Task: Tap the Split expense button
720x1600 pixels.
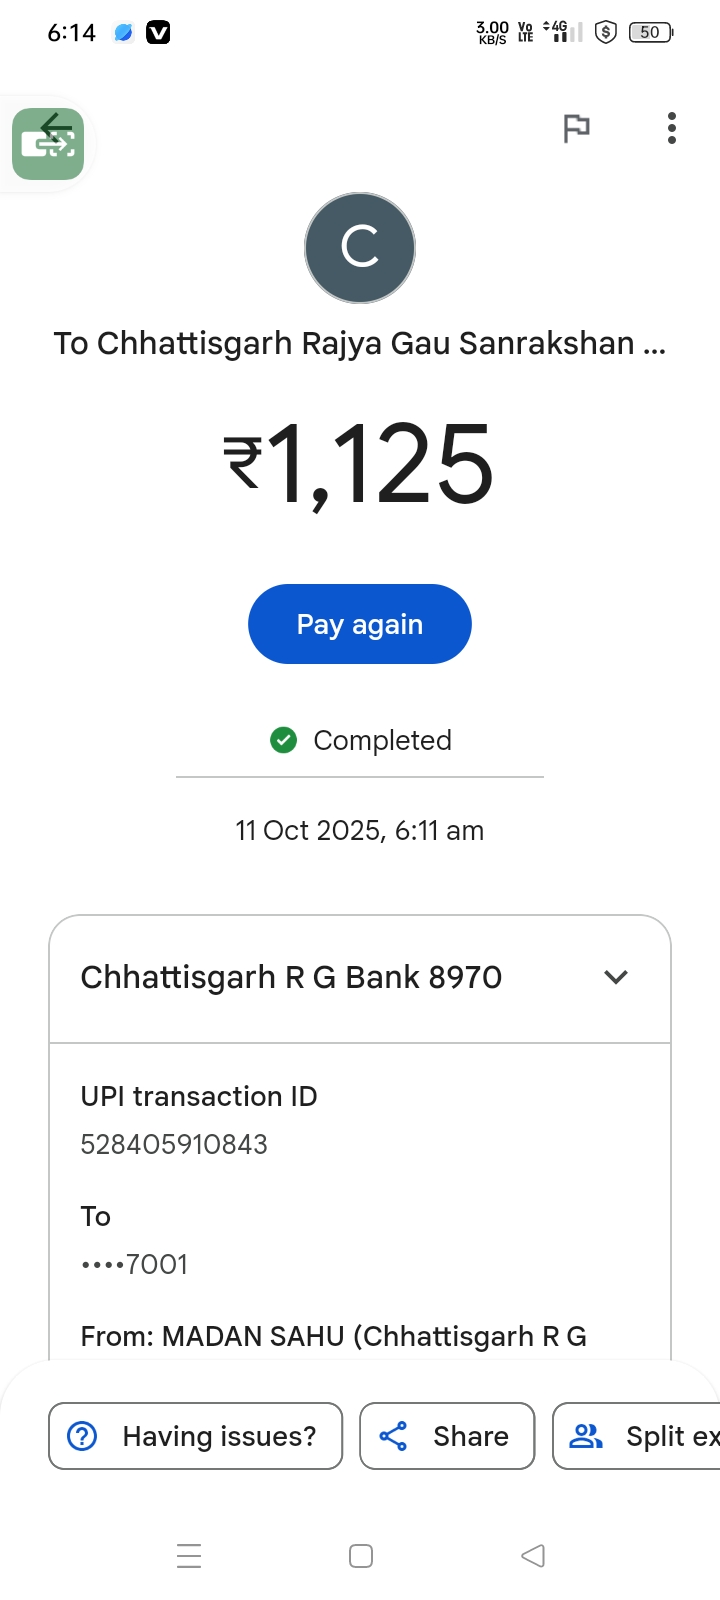Action: (660, 1436)
